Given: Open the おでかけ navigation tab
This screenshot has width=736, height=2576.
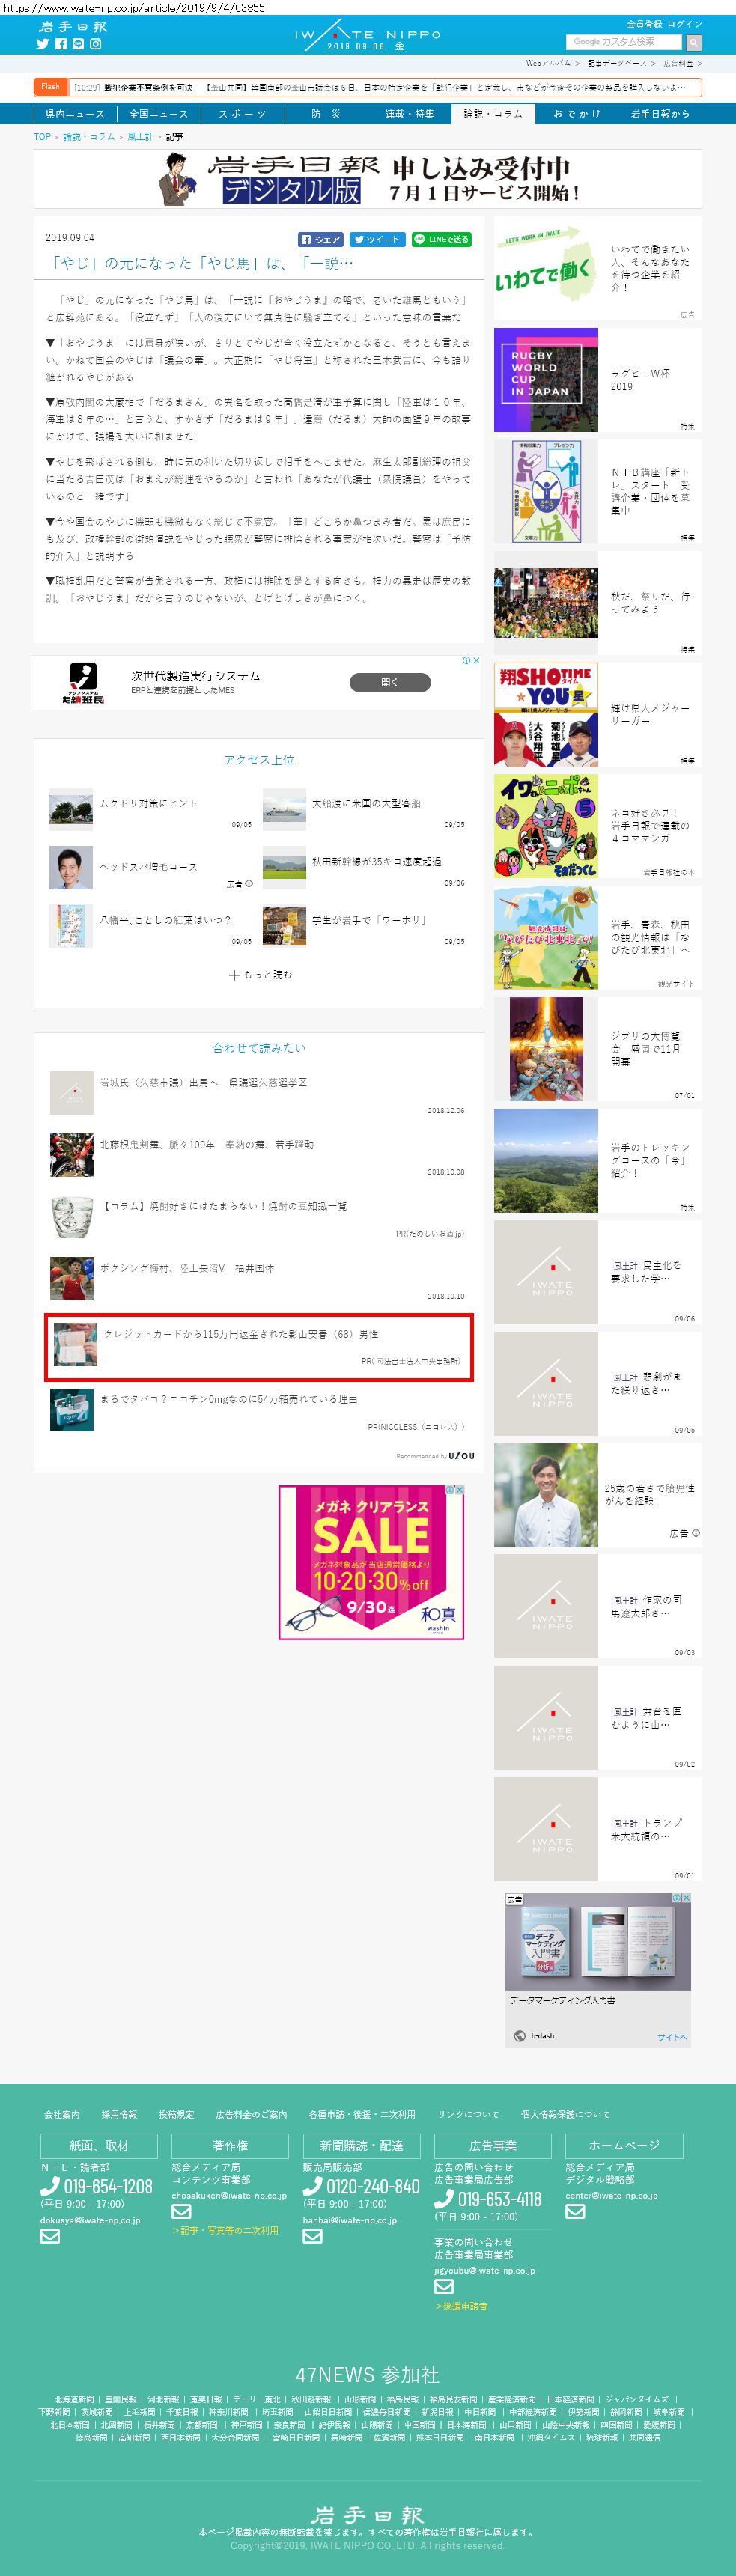Looking at the screenshot, I should 577,114.
